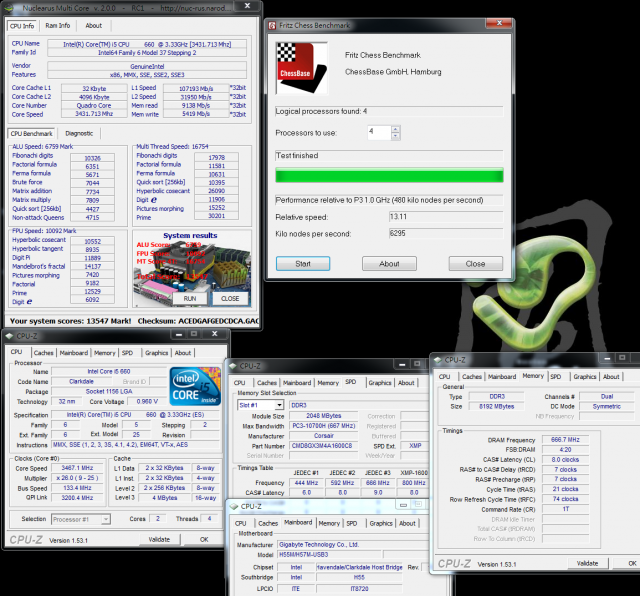This screenshot has width=640, height=596.
Task: Click the green benchmark progress bar
Action: [x=389, y=176]
